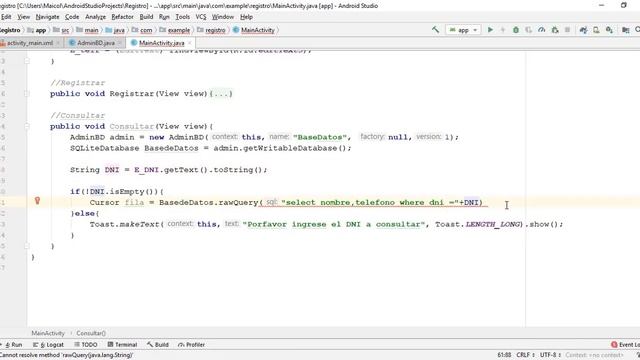
Task: Sync project with Gradle files icon
Action: pos(583,30)
